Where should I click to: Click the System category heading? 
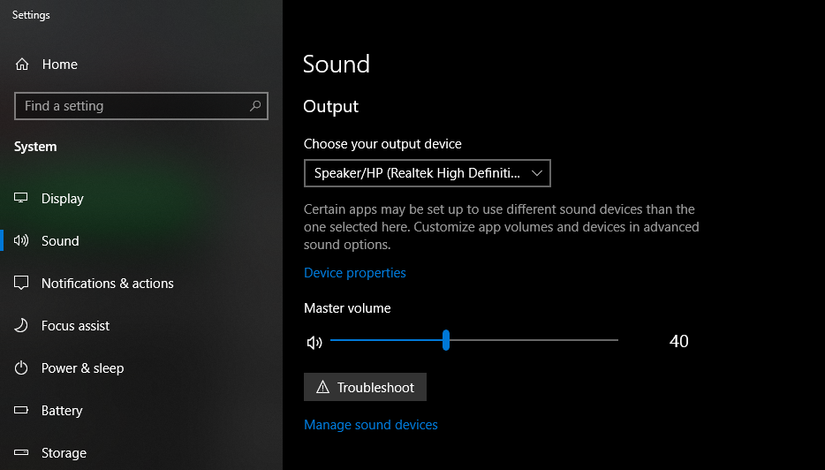[x=35, y=146]
